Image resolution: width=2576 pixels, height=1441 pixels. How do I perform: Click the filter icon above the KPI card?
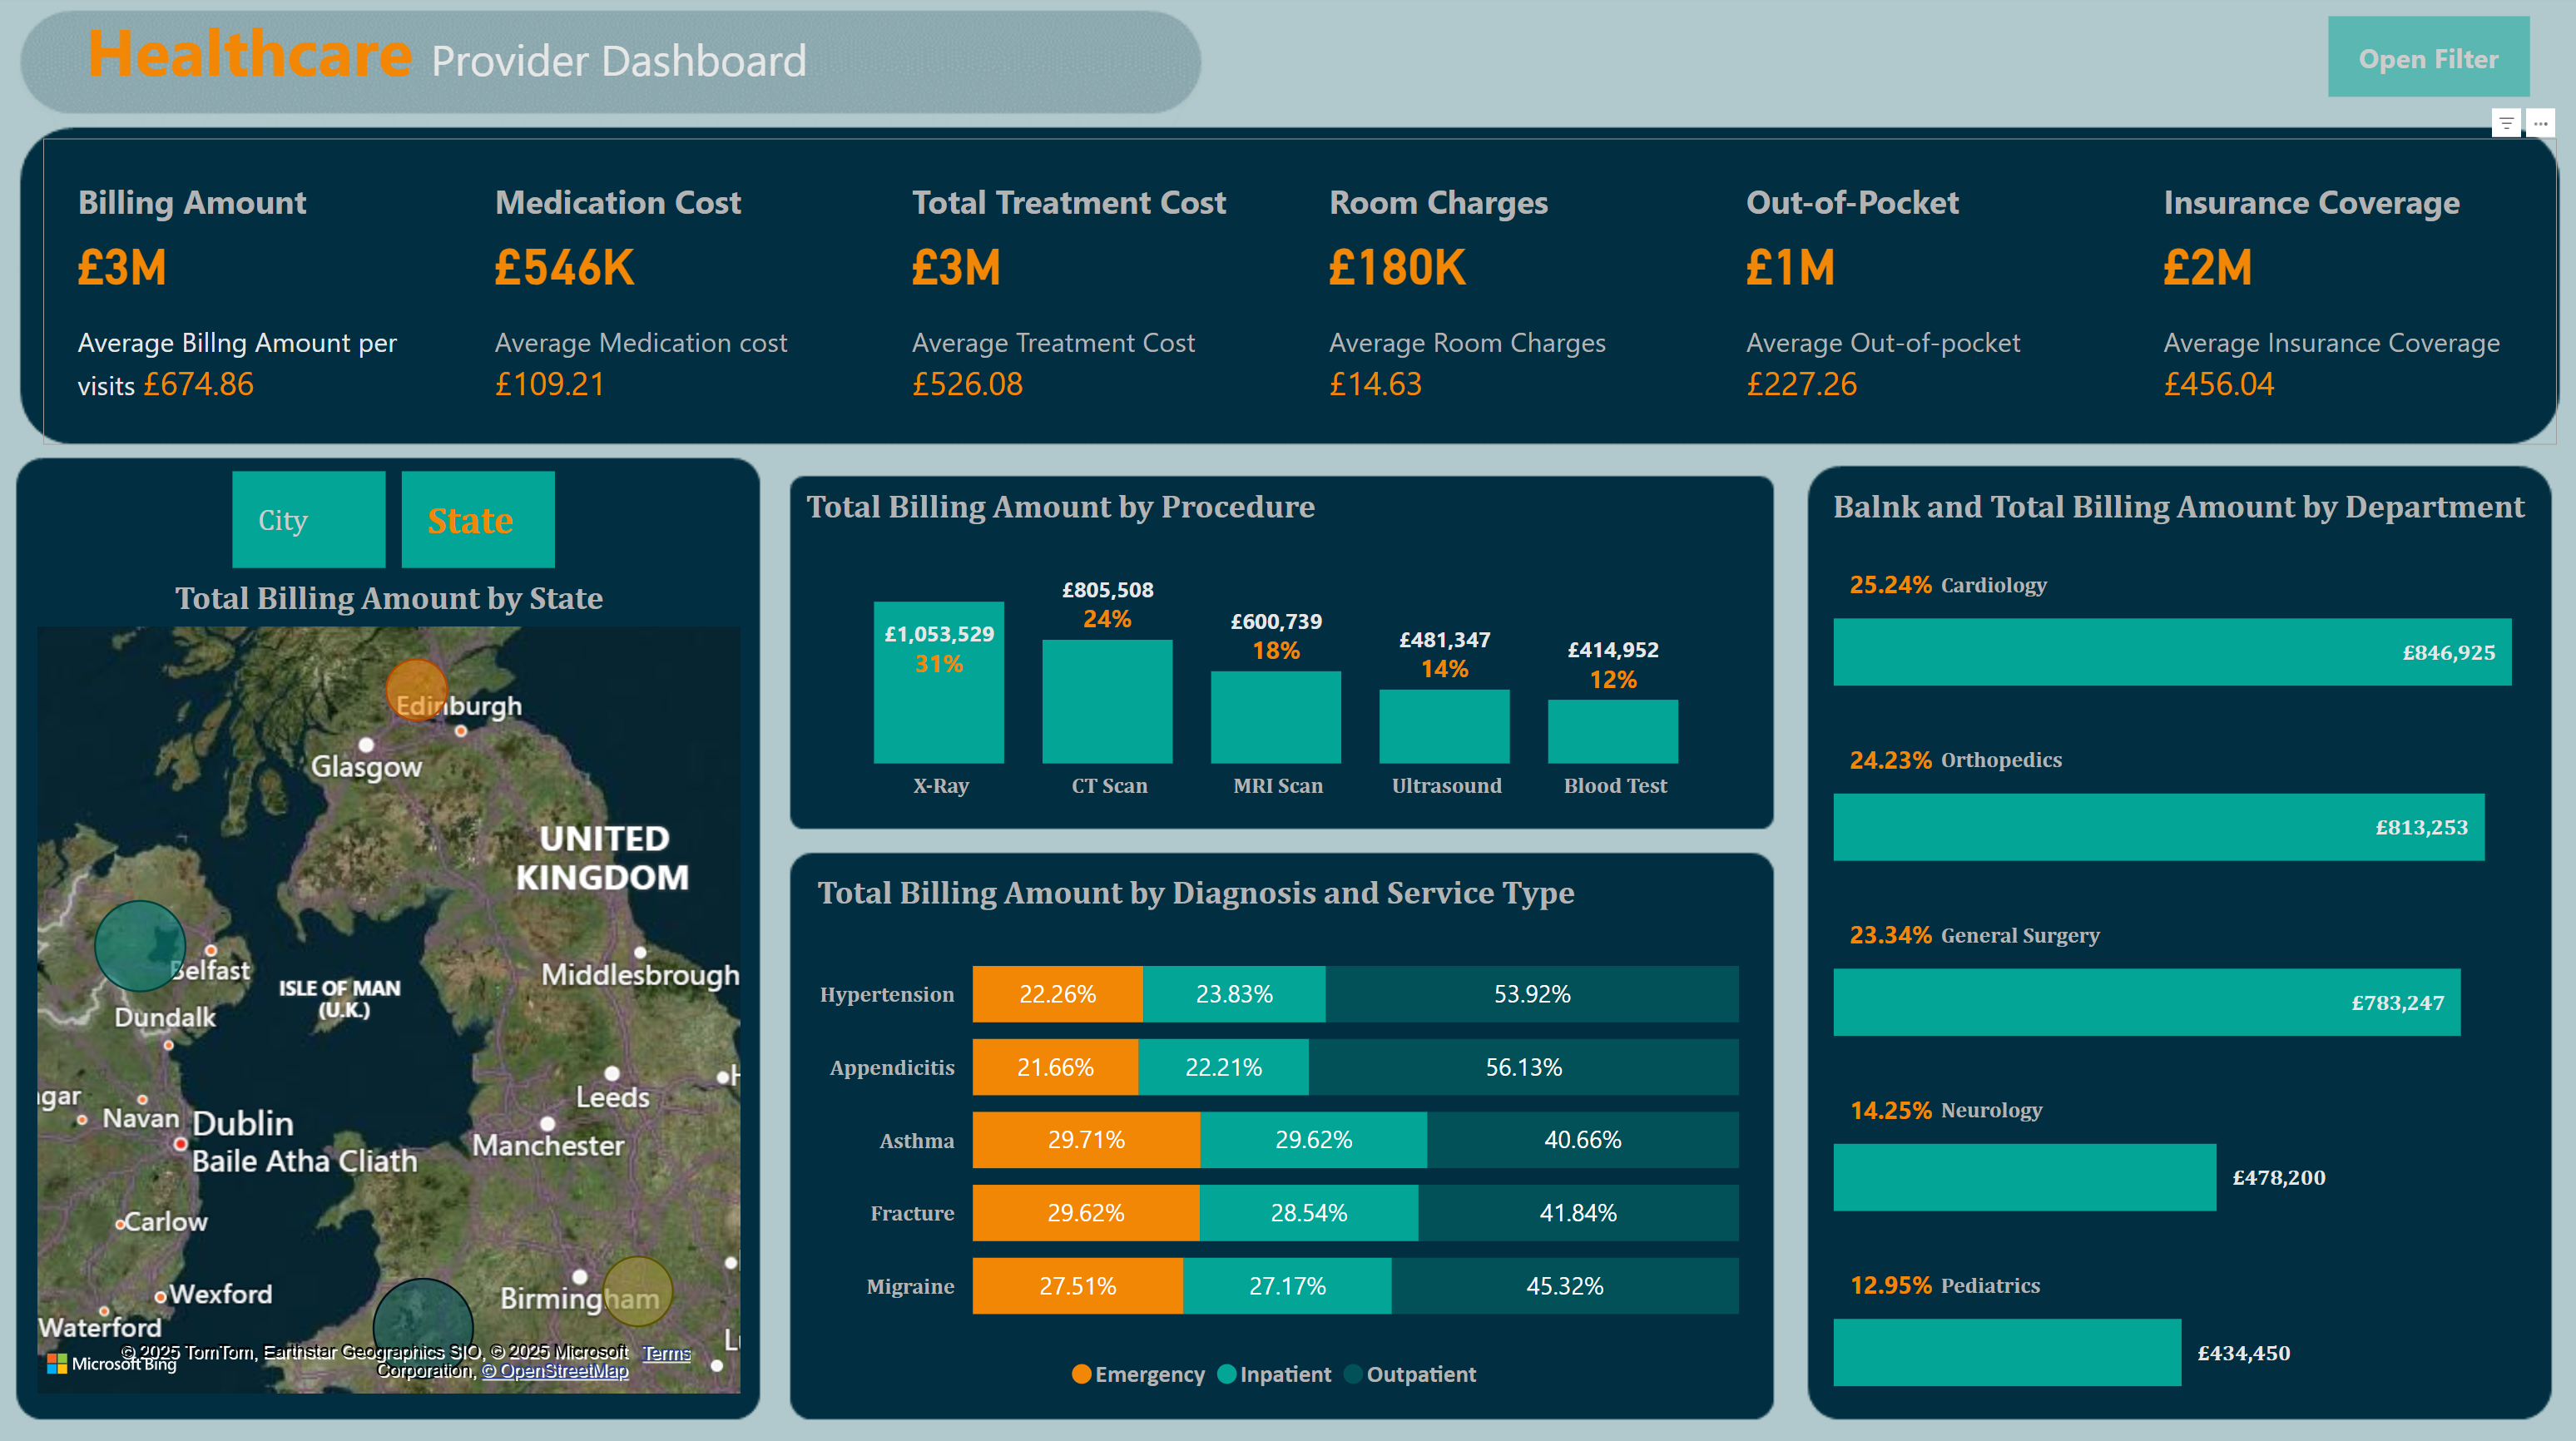2505,123
